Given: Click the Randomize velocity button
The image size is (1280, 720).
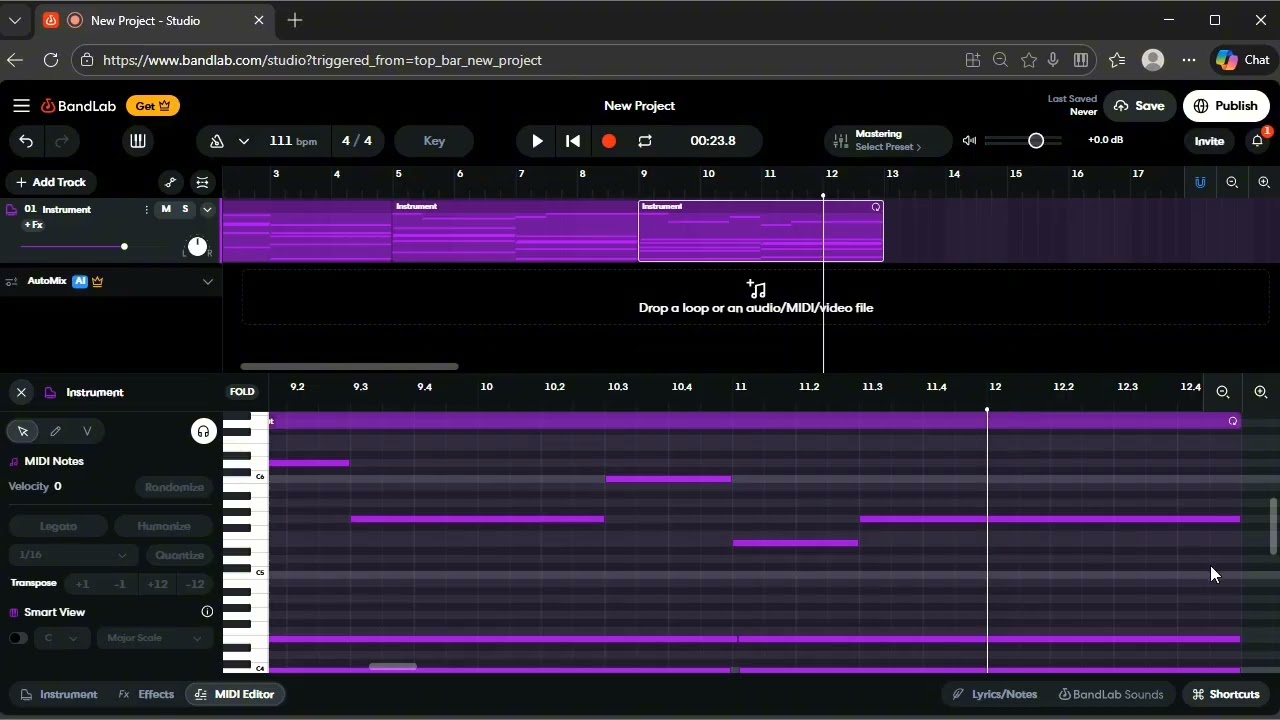Looking at the screenshot, I should pyautogui.click(x=174, y=487).
